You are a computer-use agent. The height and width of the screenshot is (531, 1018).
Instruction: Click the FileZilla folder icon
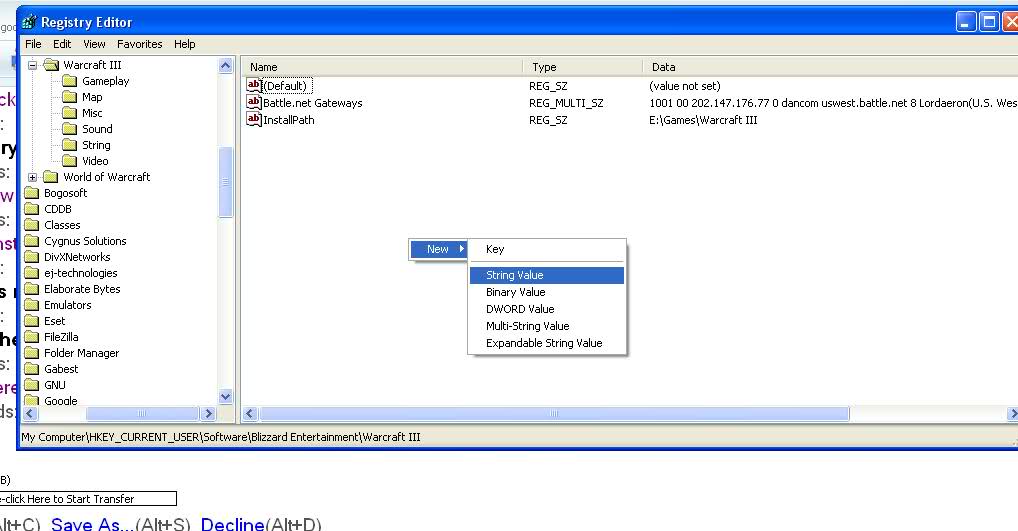pyautogui.click(x=31, y=337)
